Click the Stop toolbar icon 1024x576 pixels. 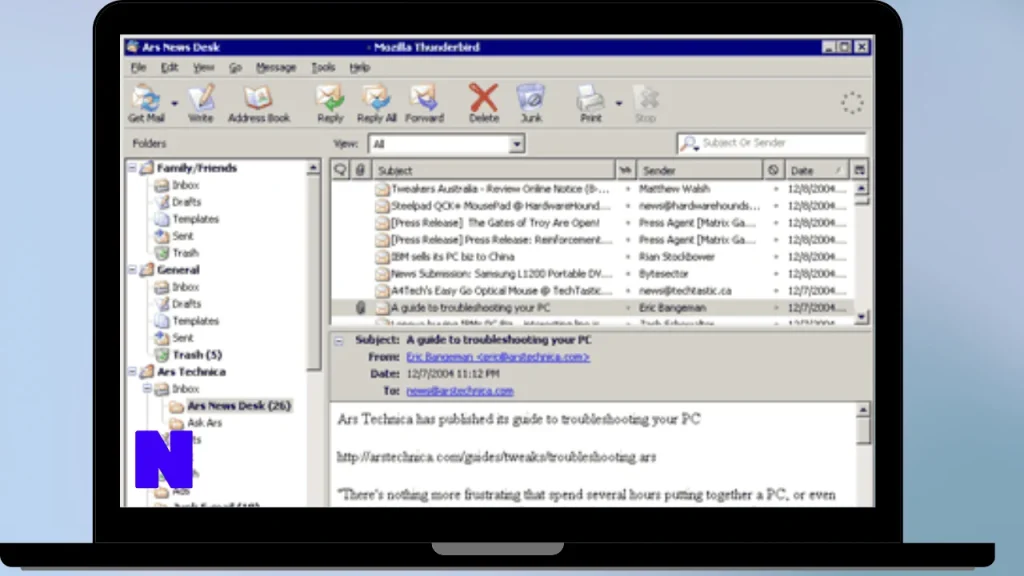pos(645,103)
